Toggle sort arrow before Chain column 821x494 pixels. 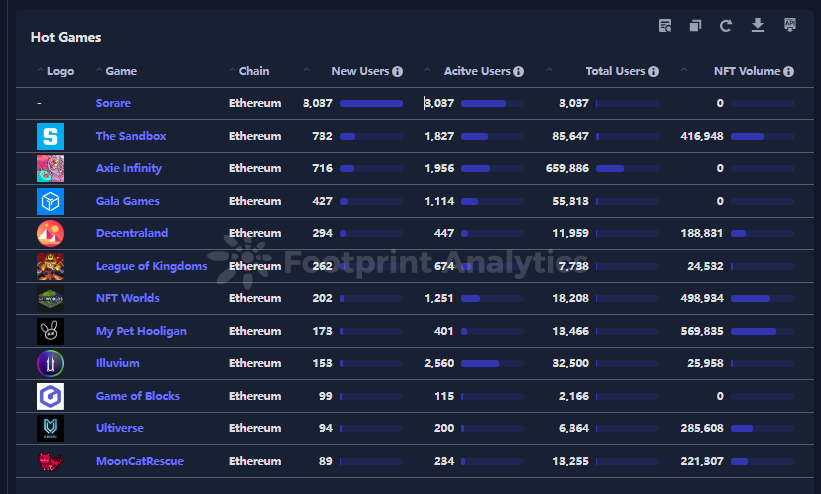(x=232, y=71)
